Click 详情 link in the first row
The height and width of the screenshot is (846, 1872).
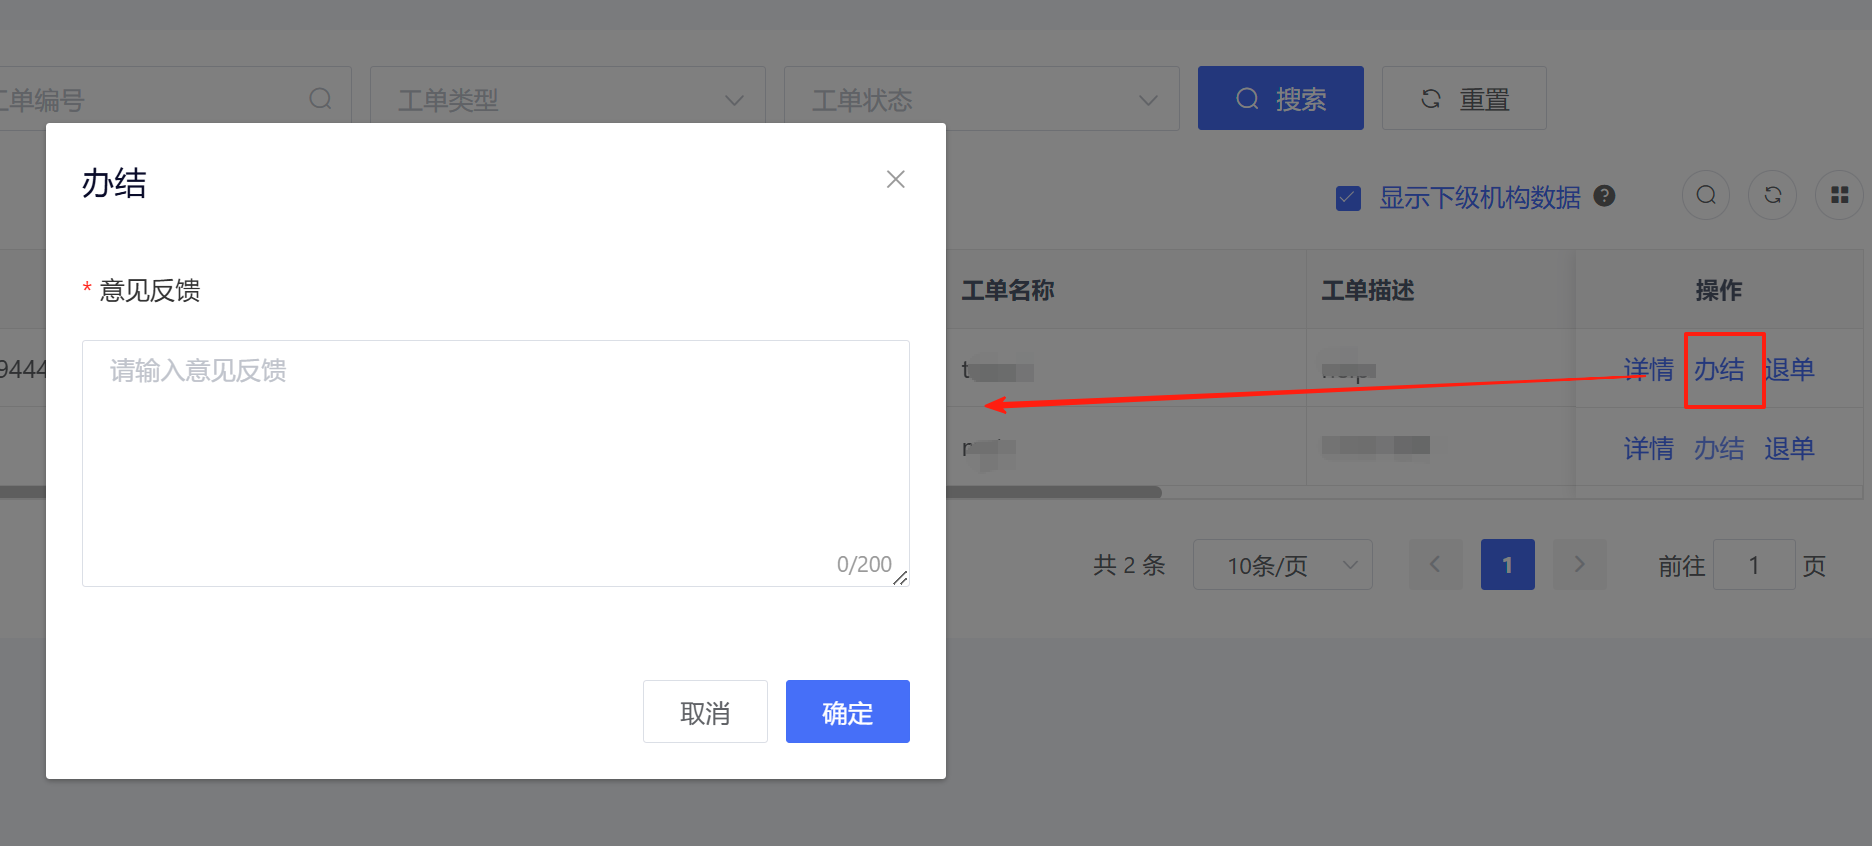click(1648, 370)
